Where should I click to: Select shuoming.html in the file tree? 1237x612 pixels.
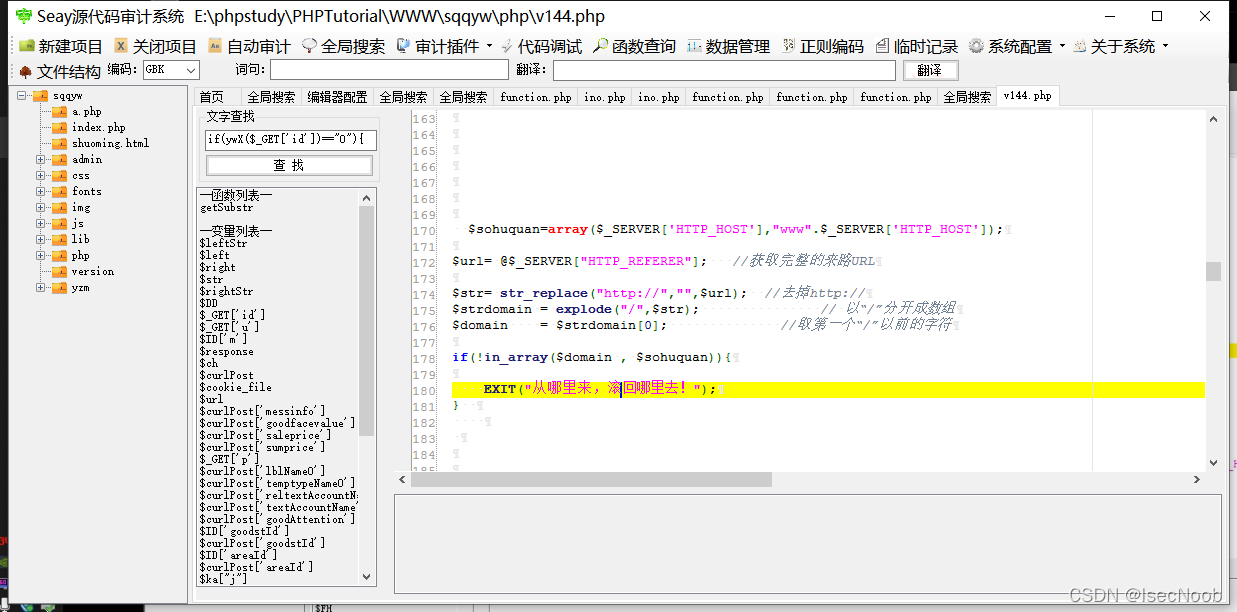110,144
